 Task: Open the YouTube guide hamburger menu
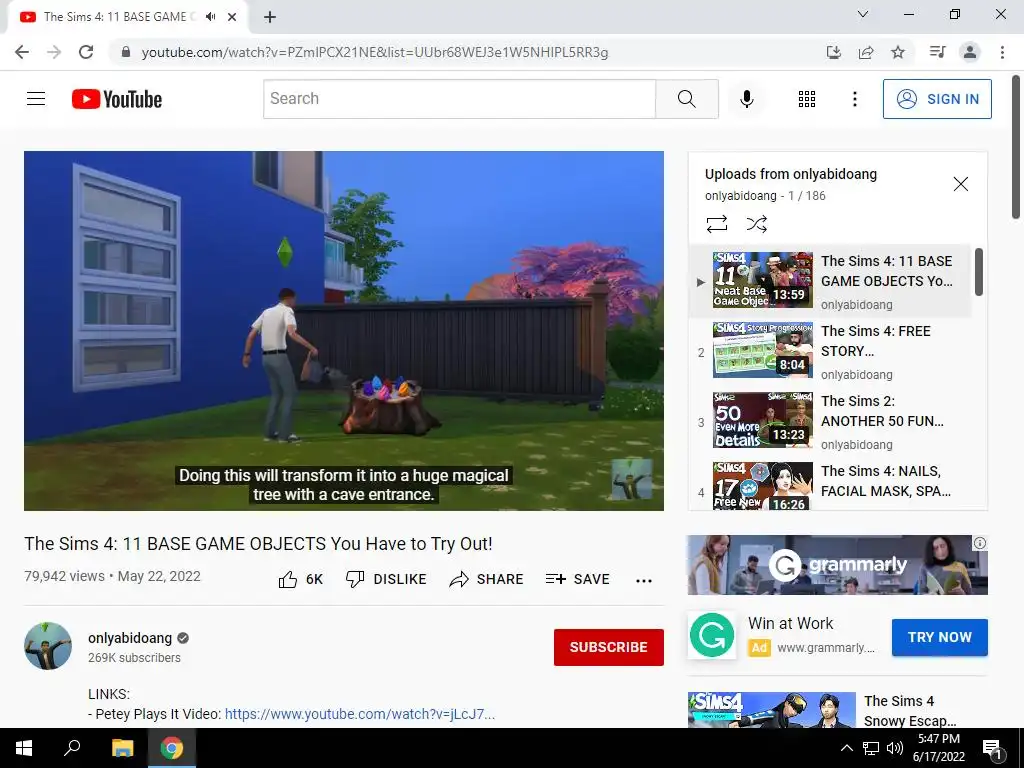(36, 99)
